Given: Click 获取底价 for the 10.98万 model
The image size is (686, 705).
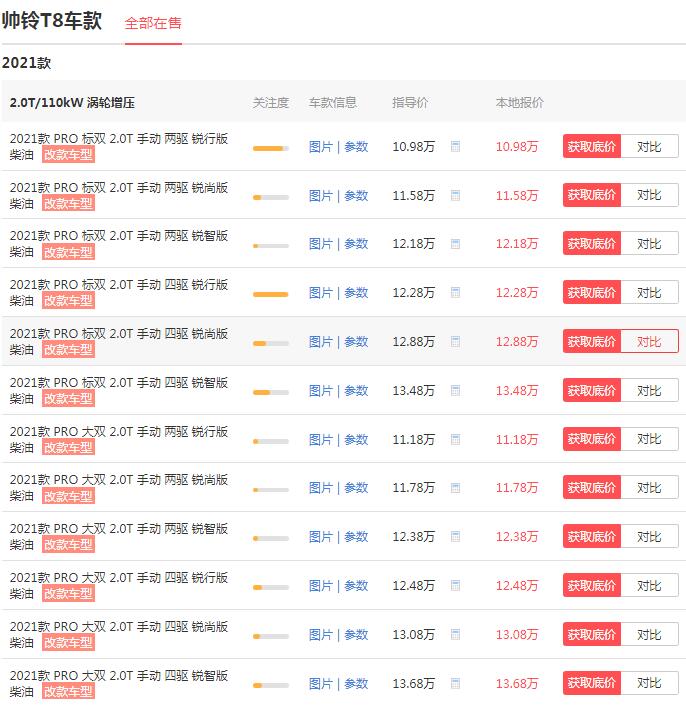Looking at the screenshot, I should (x=592, y=147).
